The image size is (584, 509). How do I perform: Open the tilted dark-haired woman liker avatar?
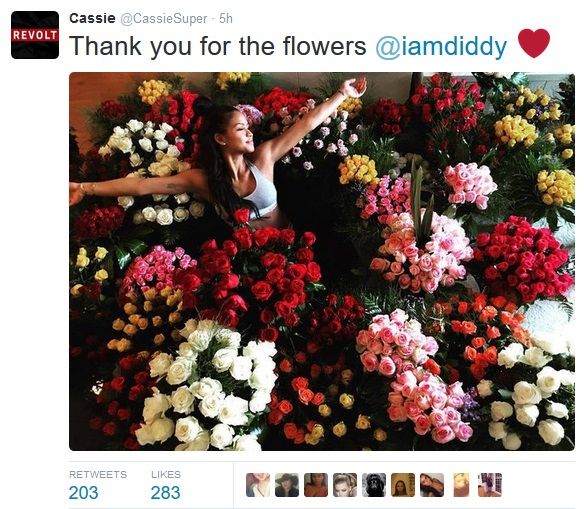432,485
